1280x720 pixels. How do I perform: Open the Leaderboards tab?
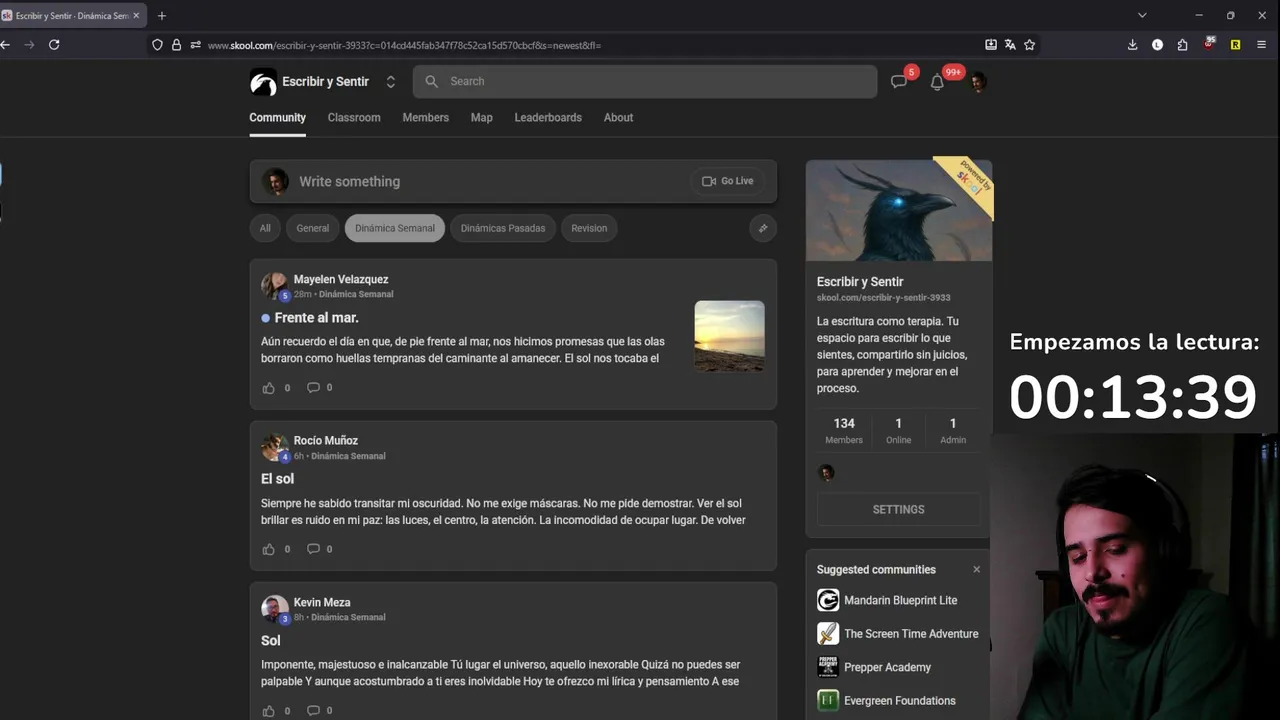548,118
